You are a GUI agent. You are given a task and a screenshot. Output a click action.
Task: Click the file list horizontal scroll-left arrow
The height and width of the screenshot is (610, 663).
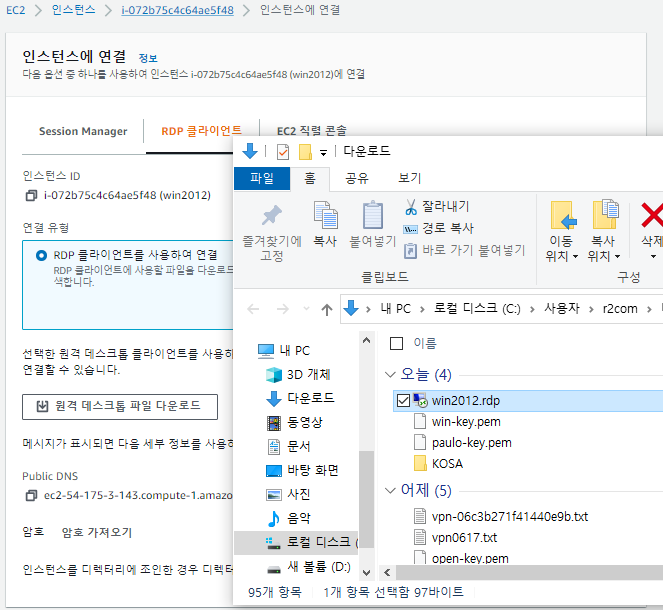[387, 573]
